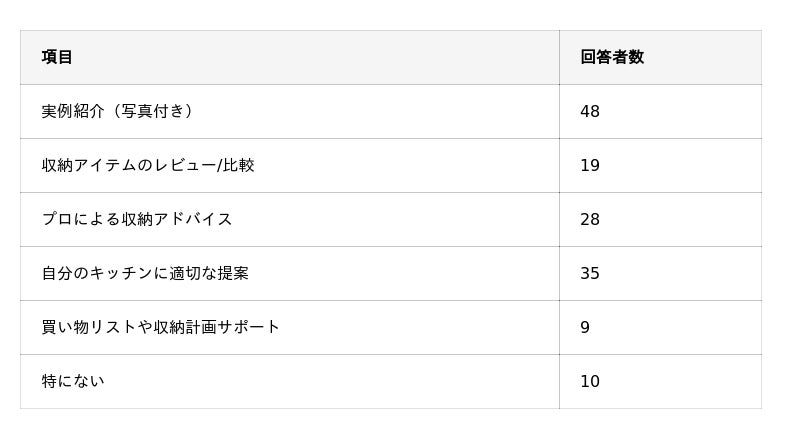Click the 回答者数 column header

(611, 57)
